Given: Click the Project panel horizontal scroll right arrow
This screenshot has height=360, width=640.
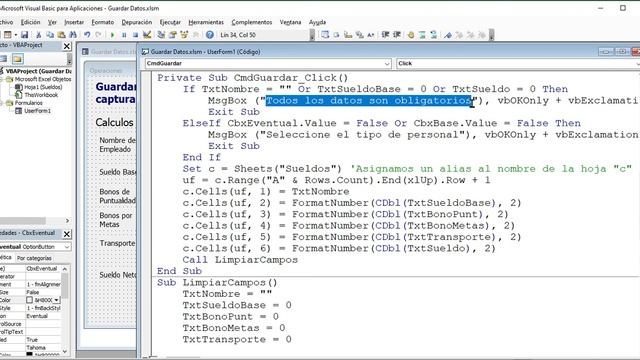Looking at the screenshot, I should [67, 221].
